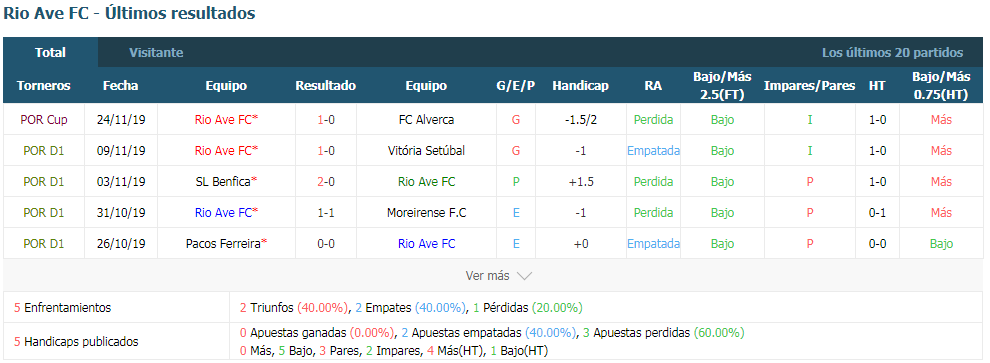Screen dimensions: 990x363
Task: Click the Handicap column header
Action: pyautogui.click(x=580, y=86)
